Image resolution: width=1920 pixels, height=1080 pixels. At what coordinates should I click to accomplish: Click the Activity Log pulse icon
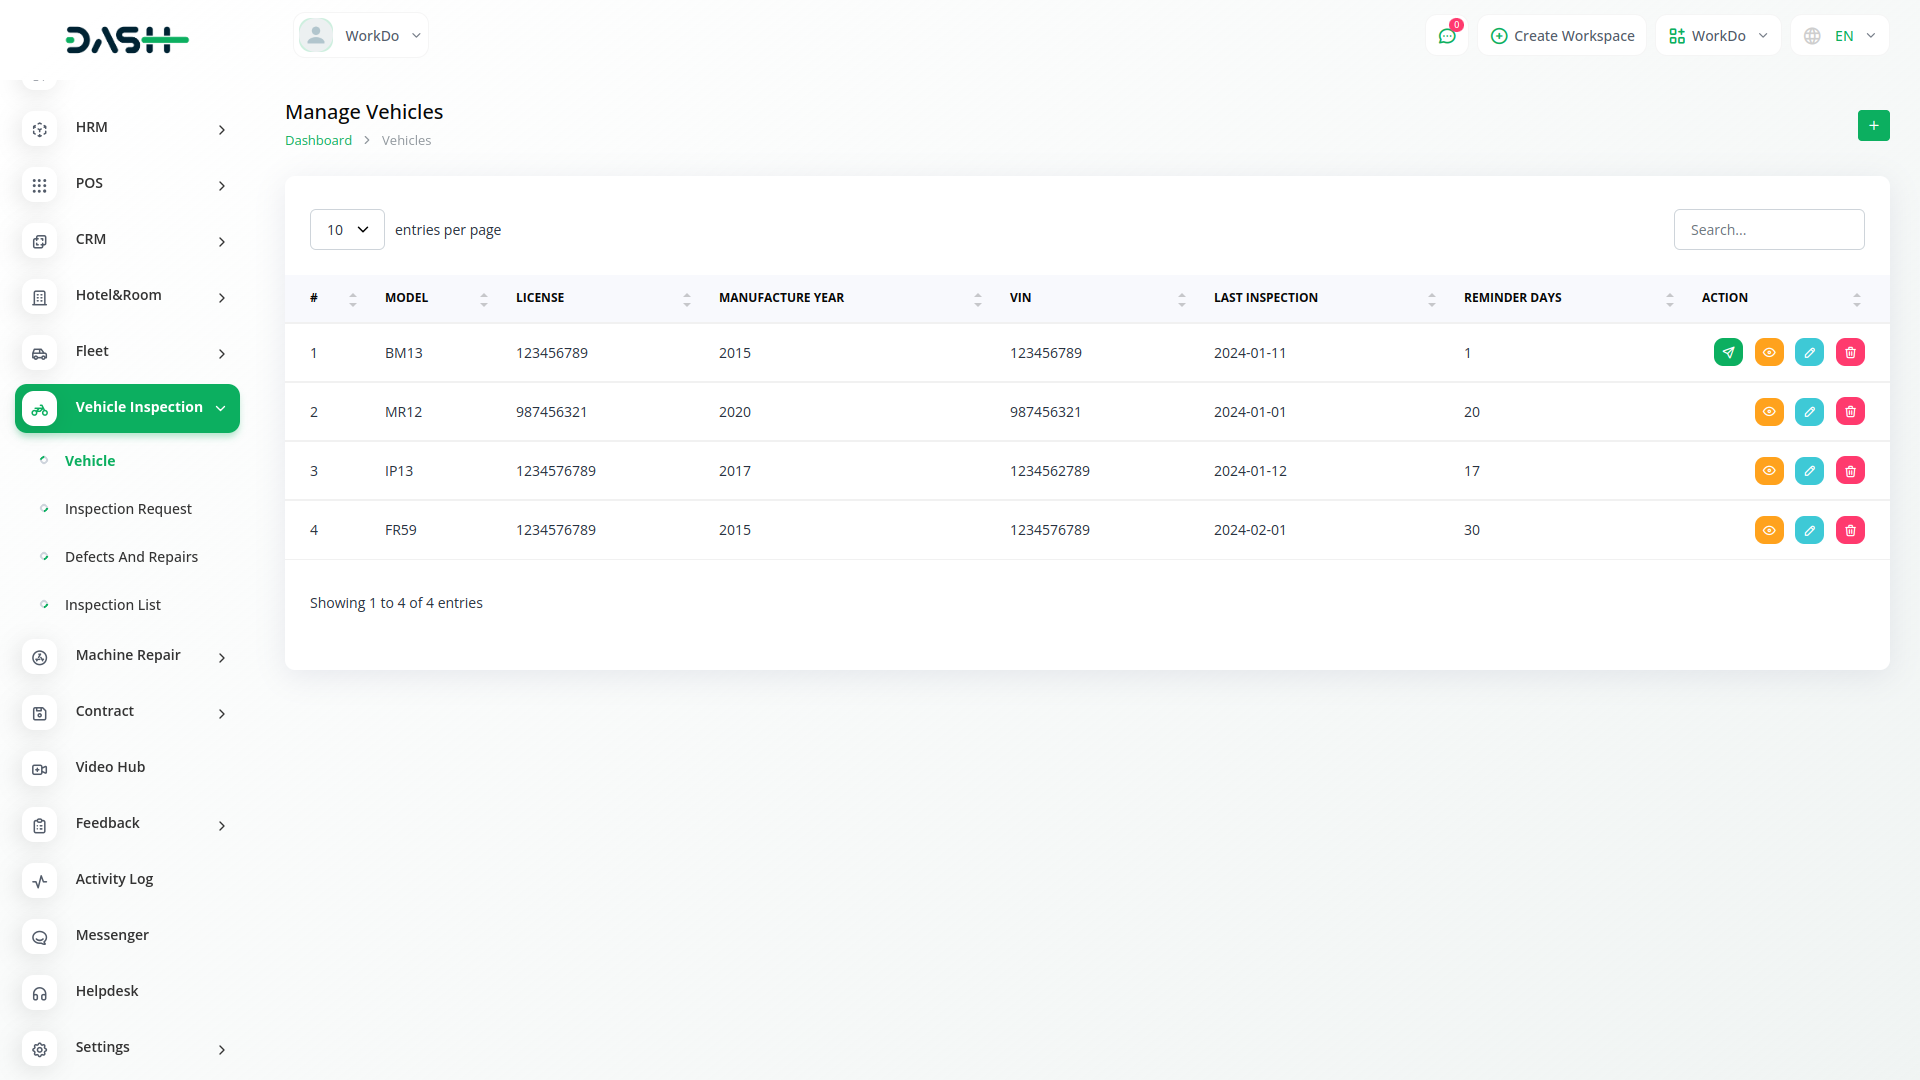click(x=39, y=881)
